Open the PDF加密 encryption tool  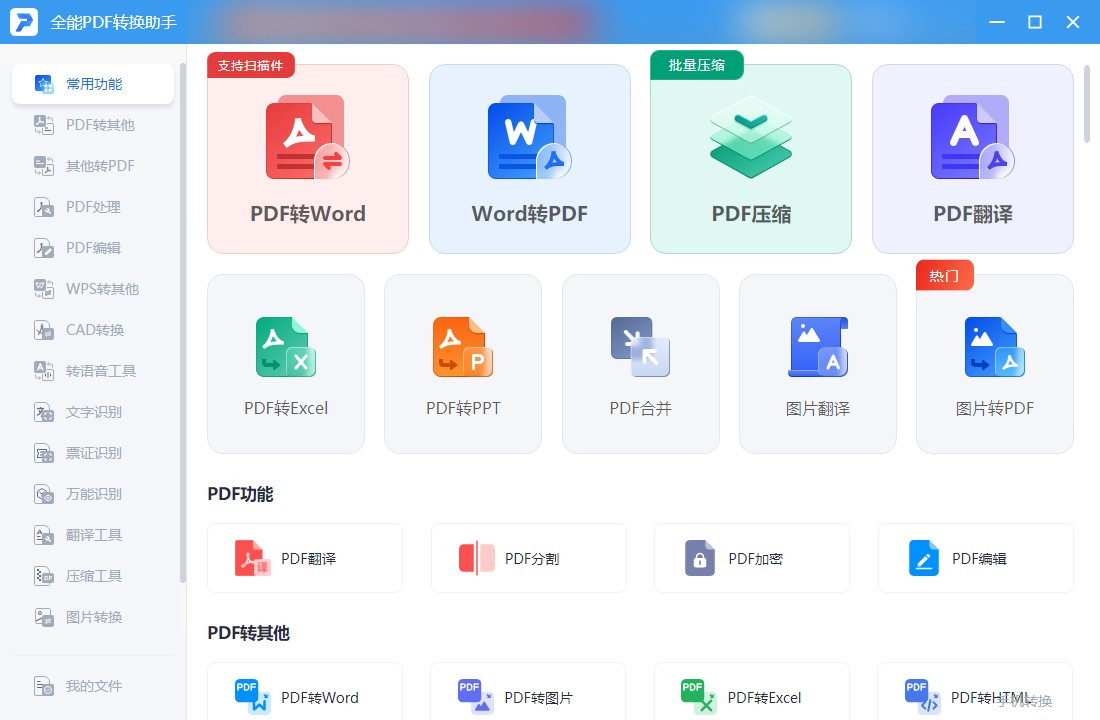(751, 558)
